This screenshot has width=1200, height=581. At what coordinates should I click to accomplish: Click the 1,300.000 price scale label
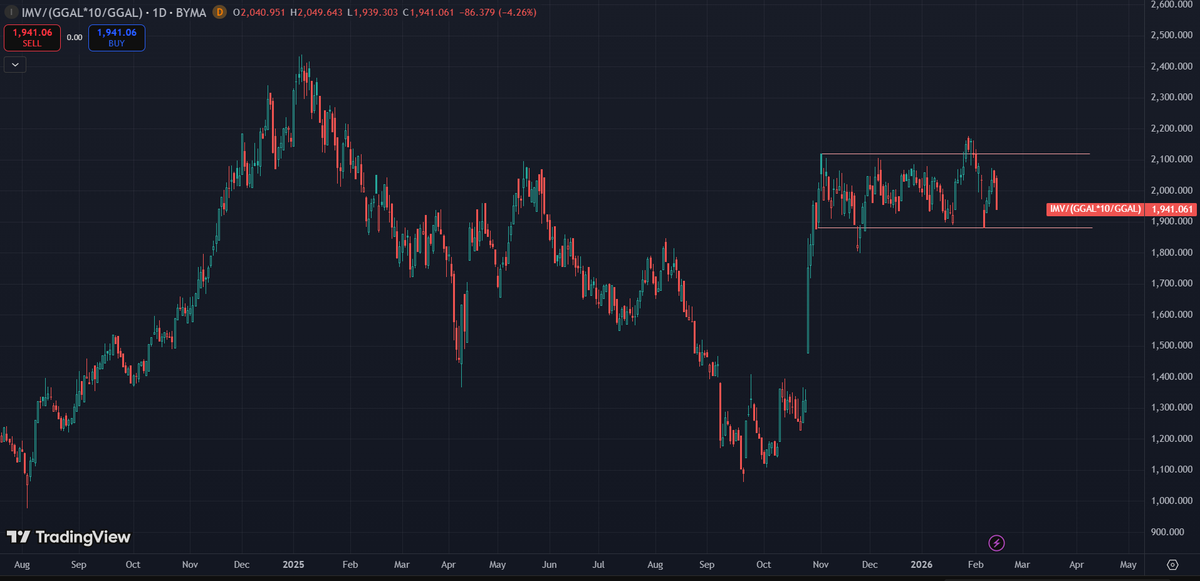click(1171, 408)
